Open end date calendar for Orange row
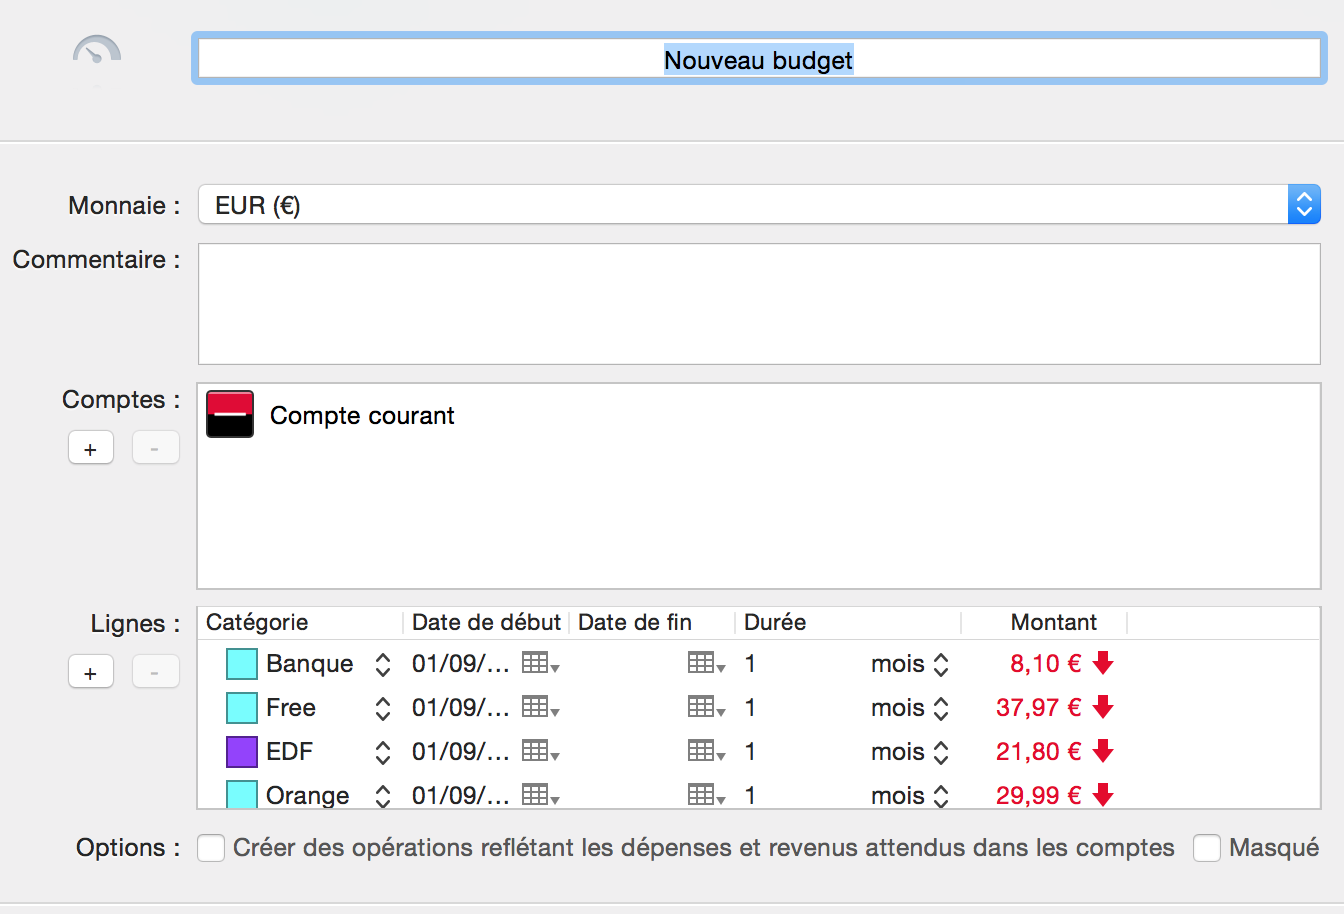The width and height of the screenshot is (1344, 914). coord(706,795)
